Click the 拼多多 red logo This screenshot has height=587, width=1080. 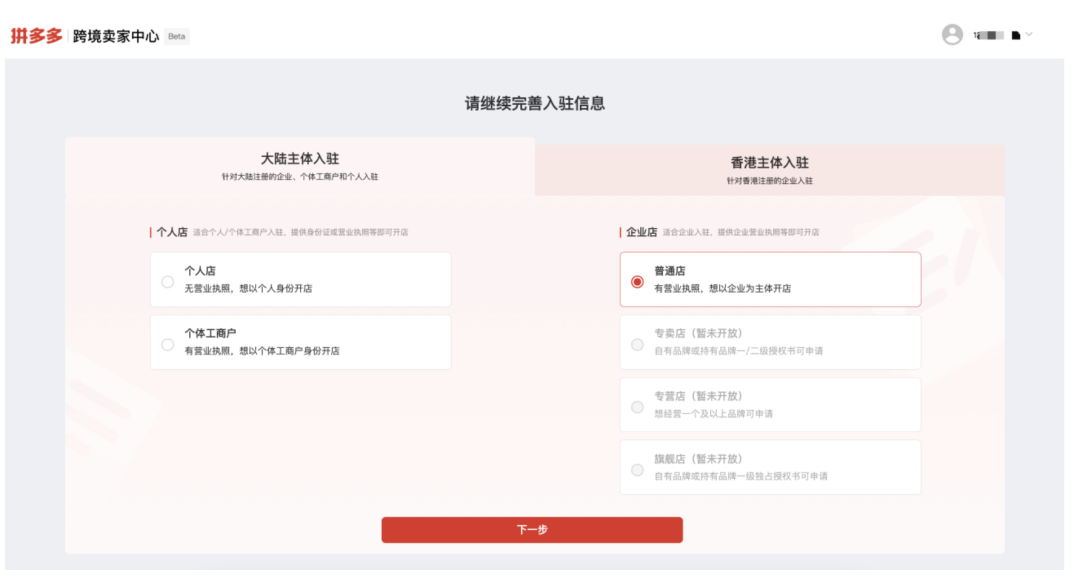tap(36, 36)
